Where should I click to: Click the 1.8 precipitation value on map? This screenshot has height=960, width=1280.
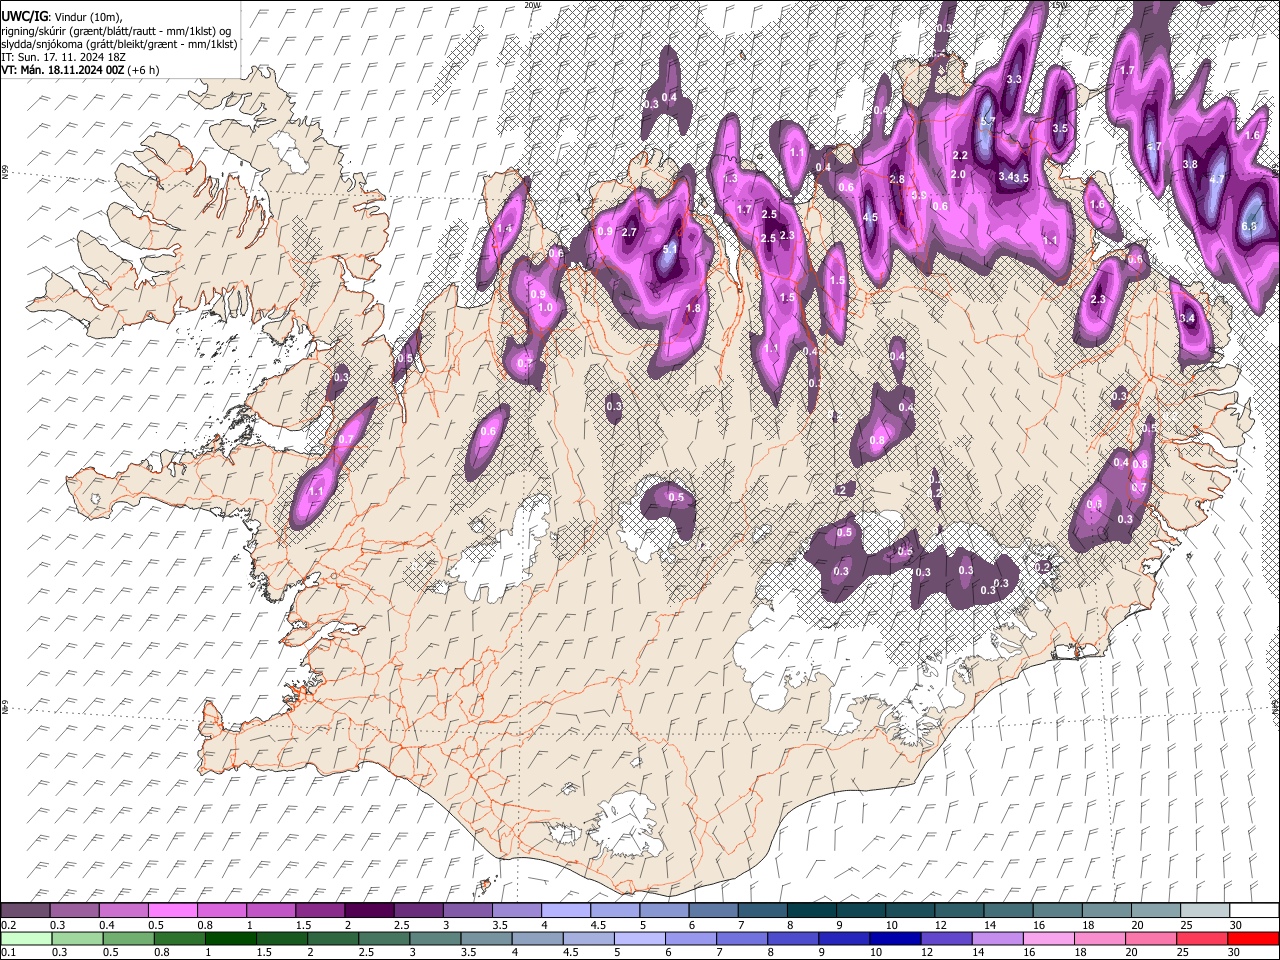click(693, 309)
